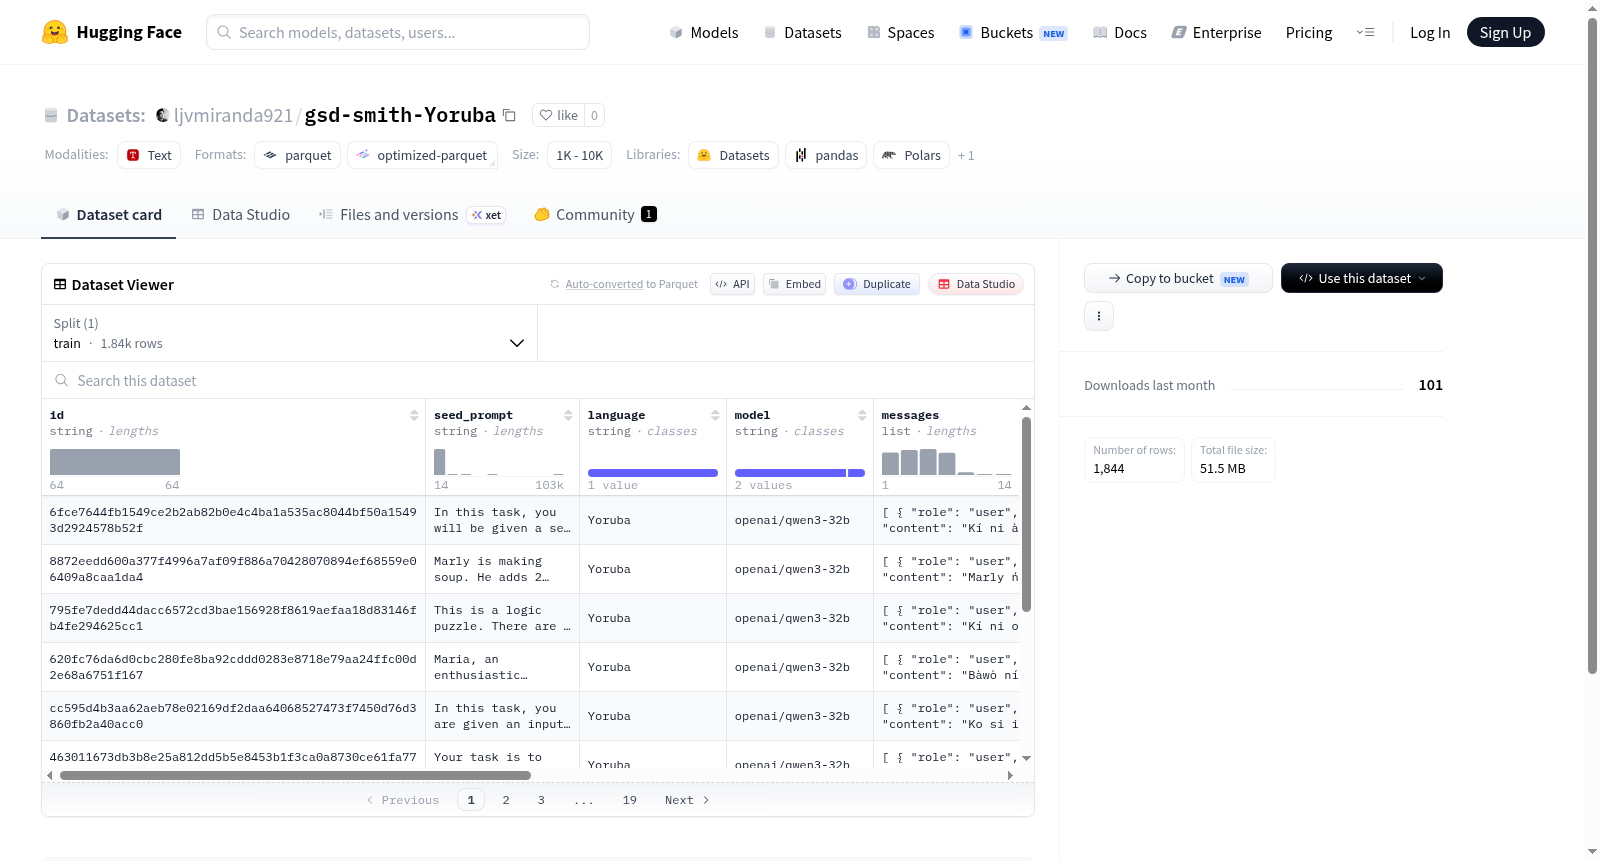Select the 1K - 10K size tag
This screenshot has height=861, width=1600.
click(x=579, y=155)
